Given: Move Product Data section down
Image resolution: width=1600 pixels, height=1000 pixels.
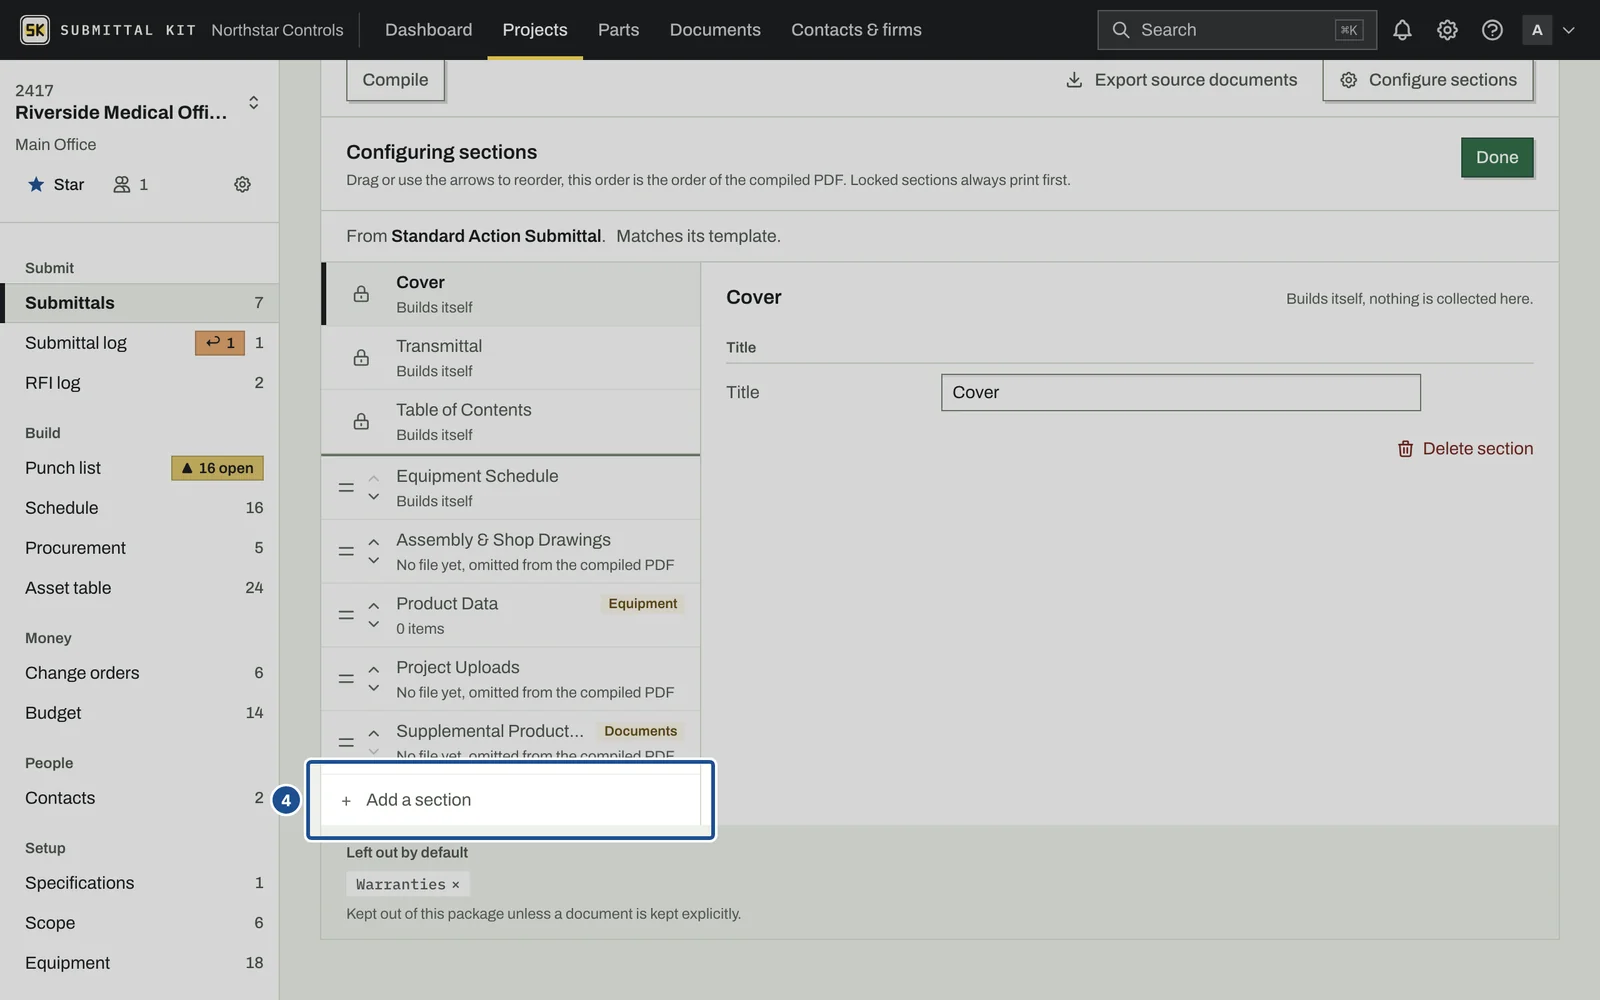Looking at the screenshot, I should 373,625.
